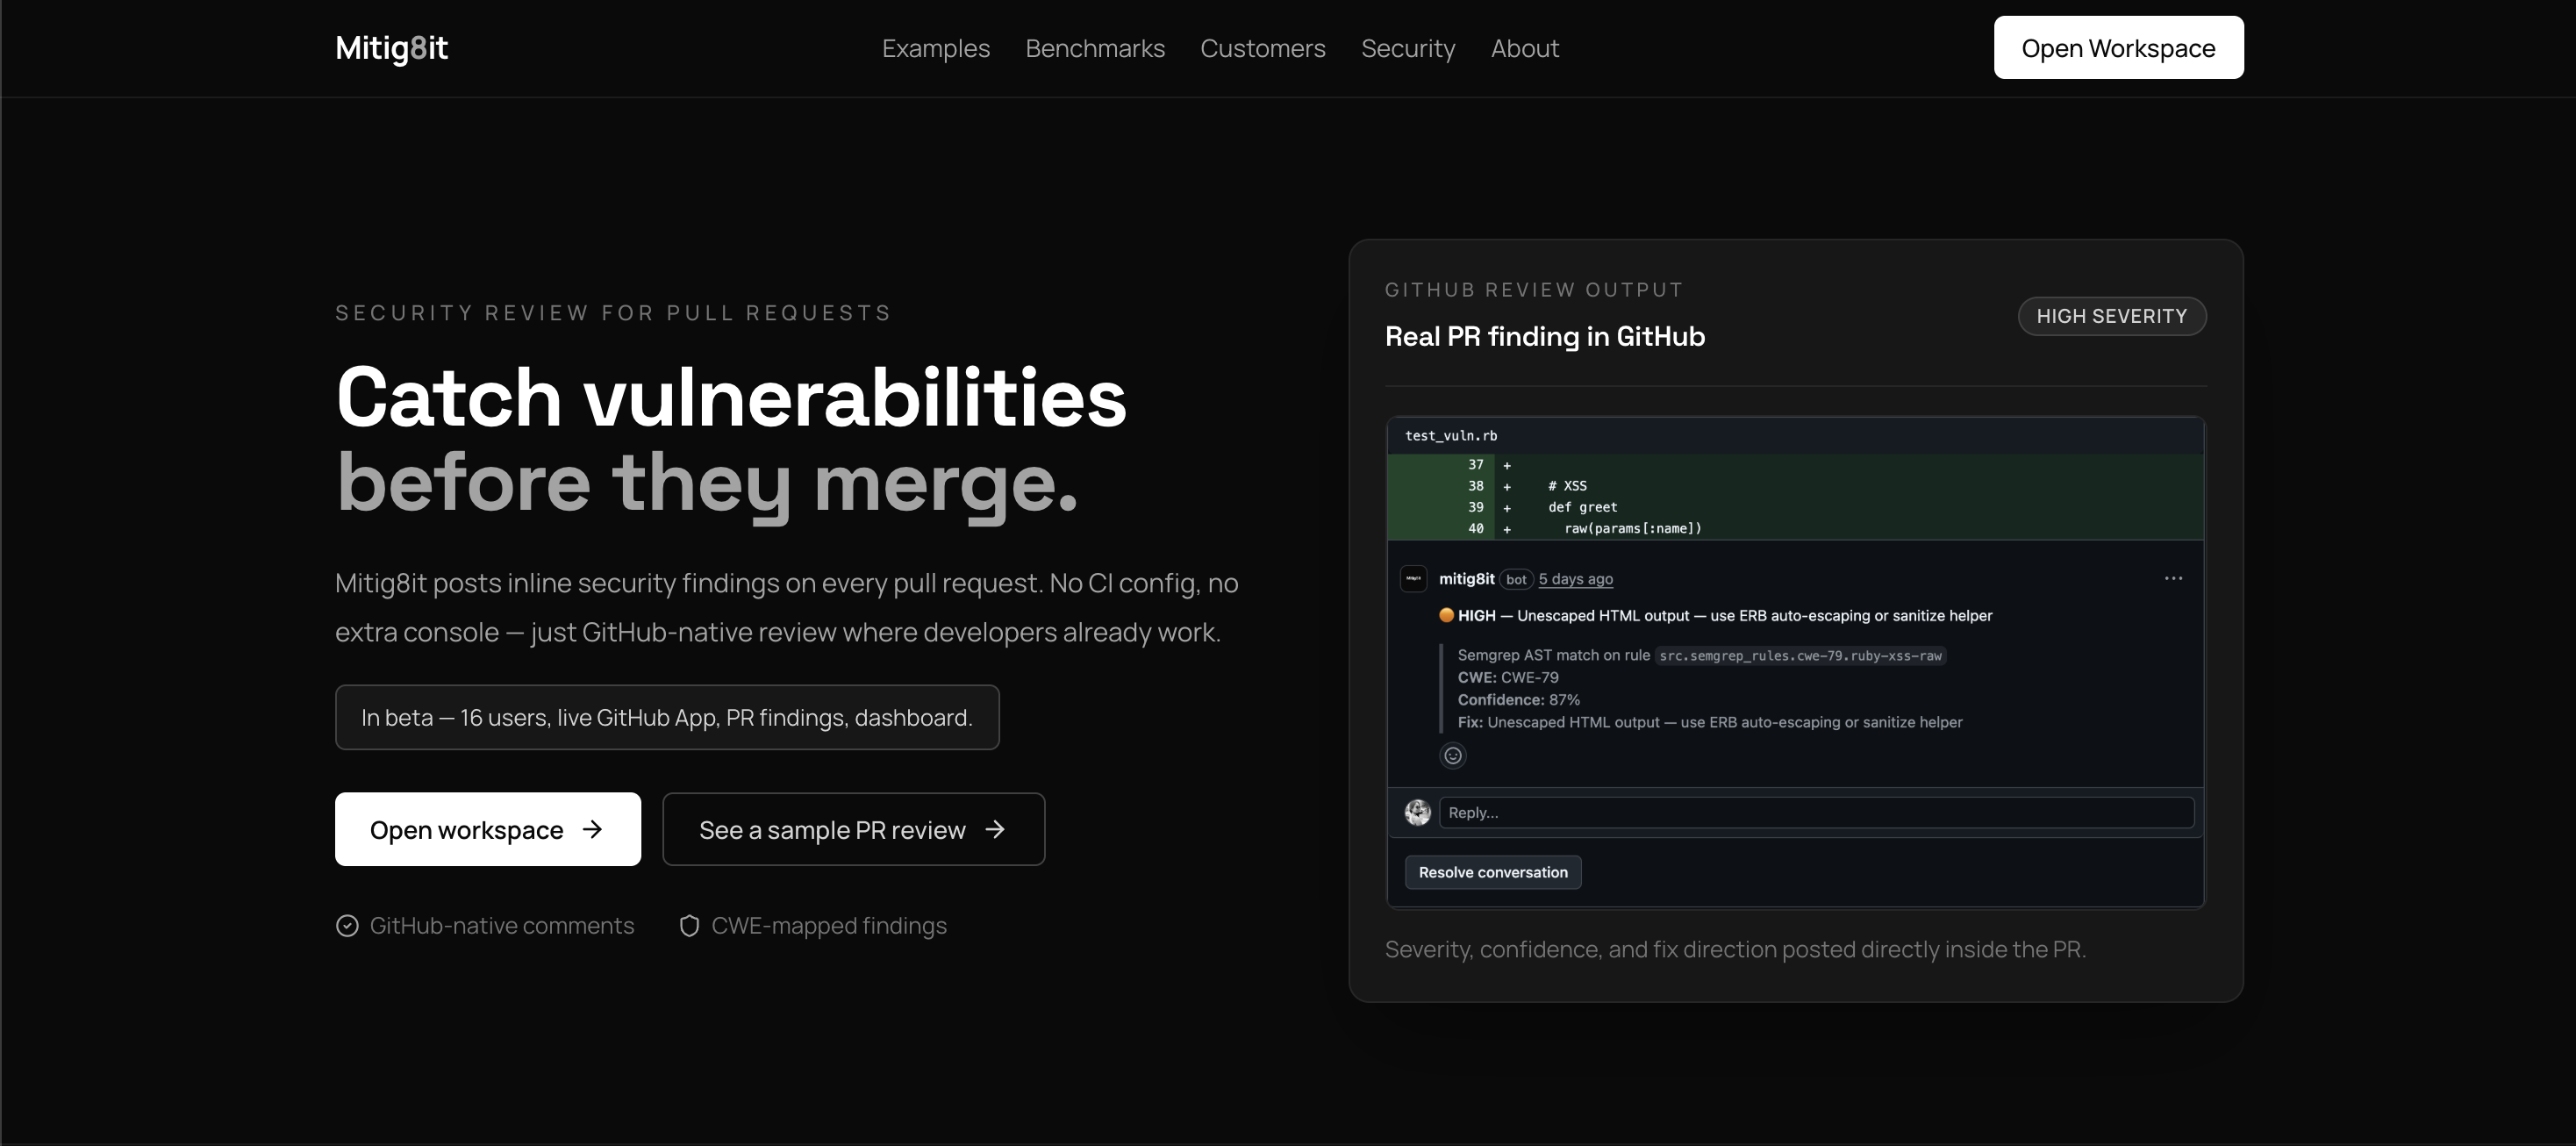Click the HIGH SEVERITY badge
The width and height of the screenshot is (2576, 1146).
pyautogui.click(x=2112, y=315)
